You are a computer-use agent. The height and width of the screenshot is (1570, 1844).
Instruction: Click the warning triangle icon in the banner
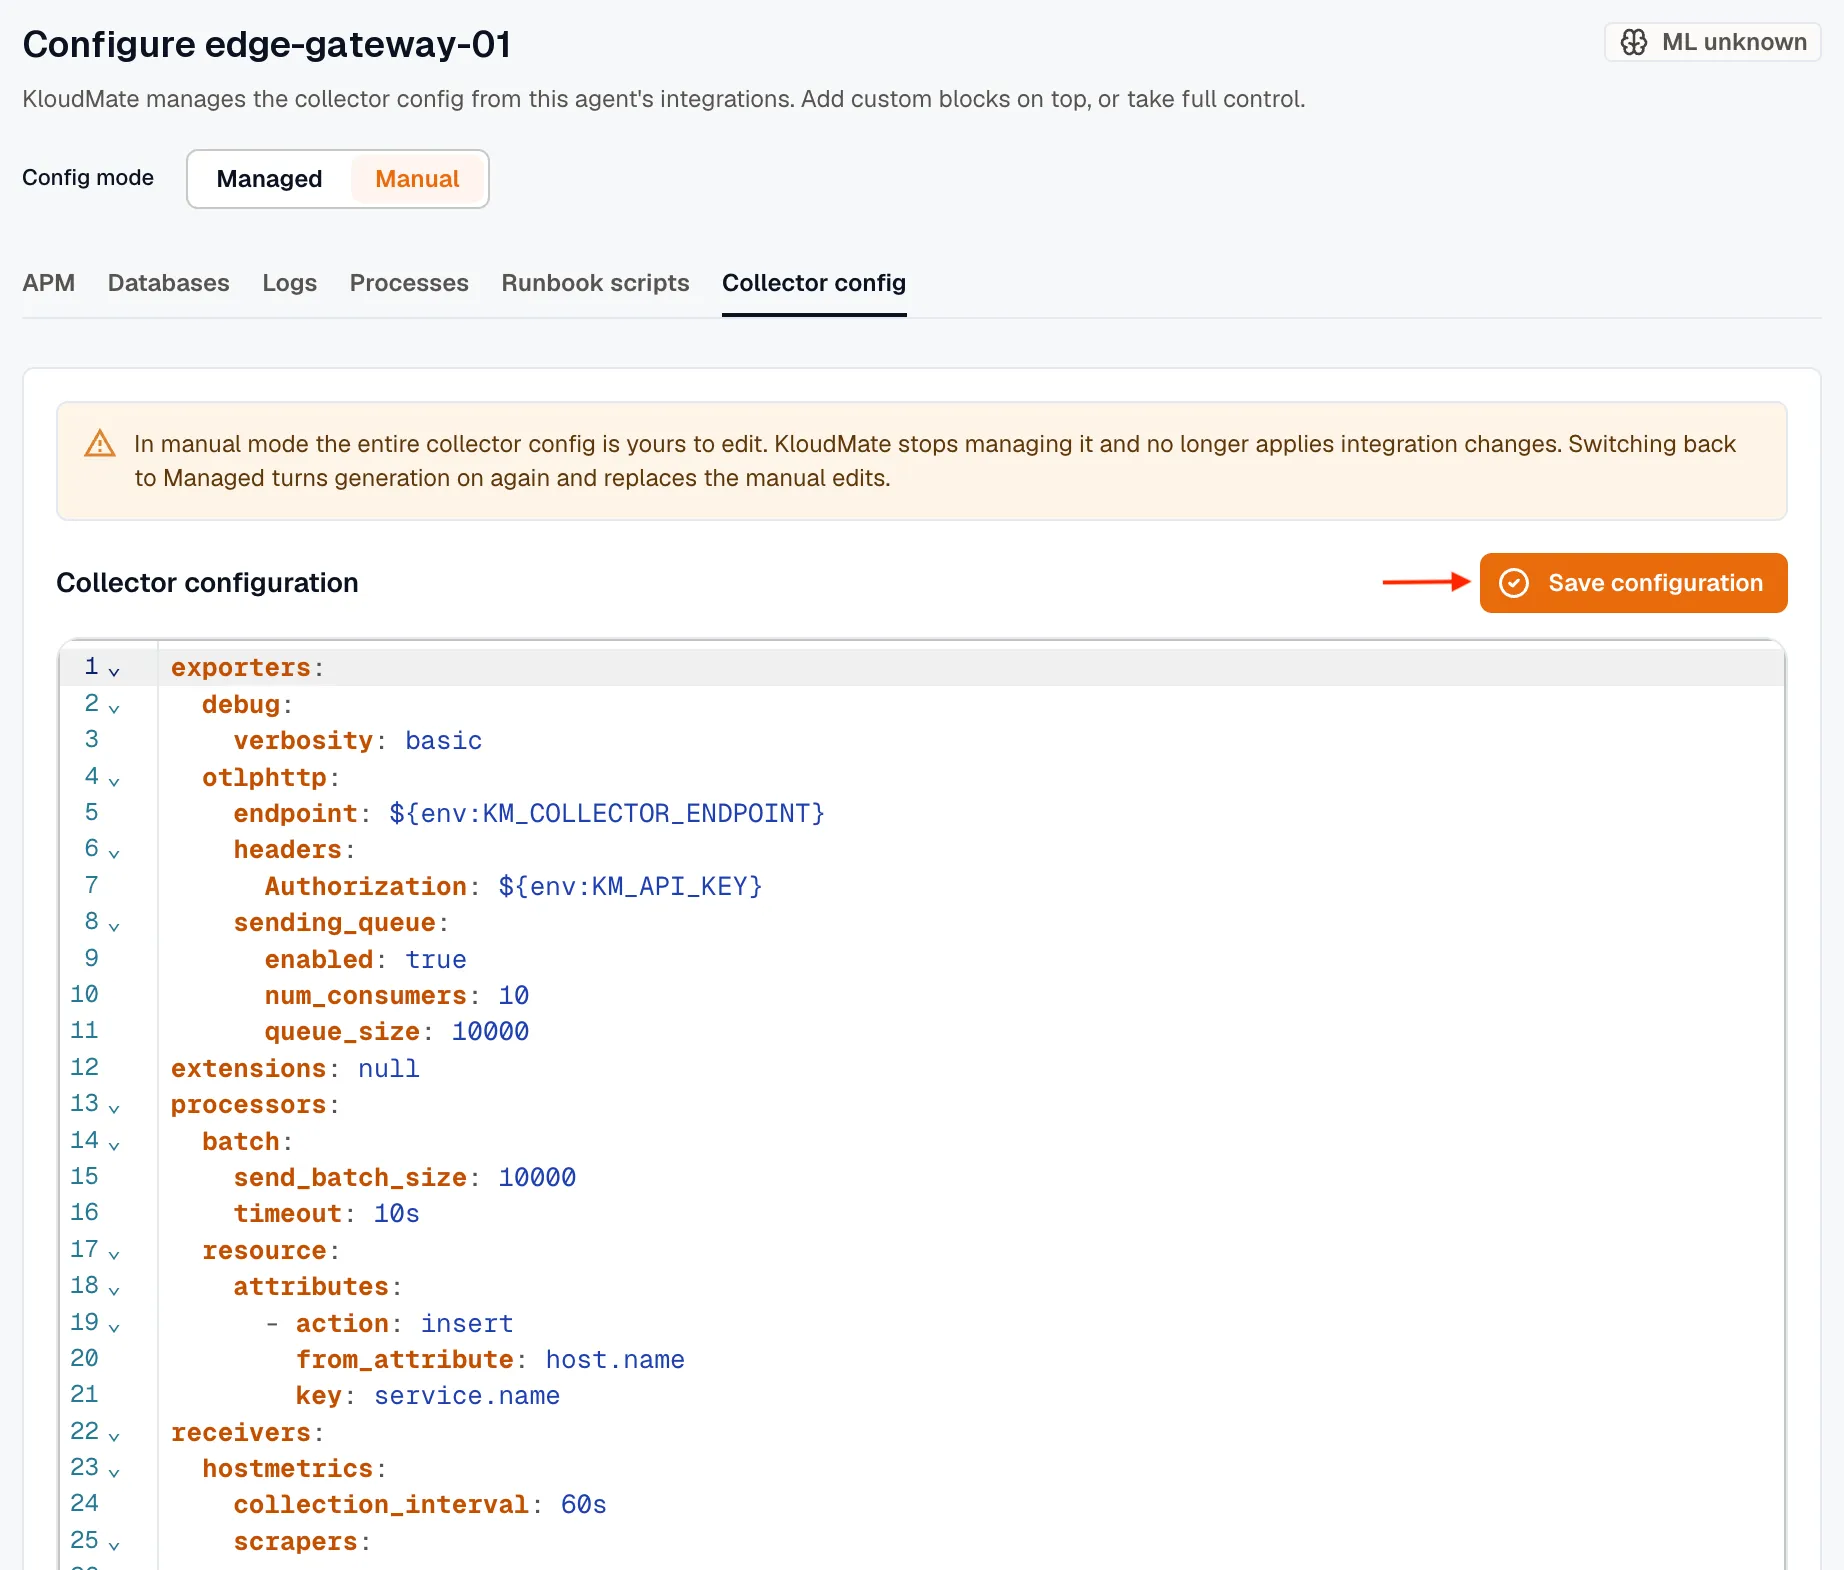[100, 443]
